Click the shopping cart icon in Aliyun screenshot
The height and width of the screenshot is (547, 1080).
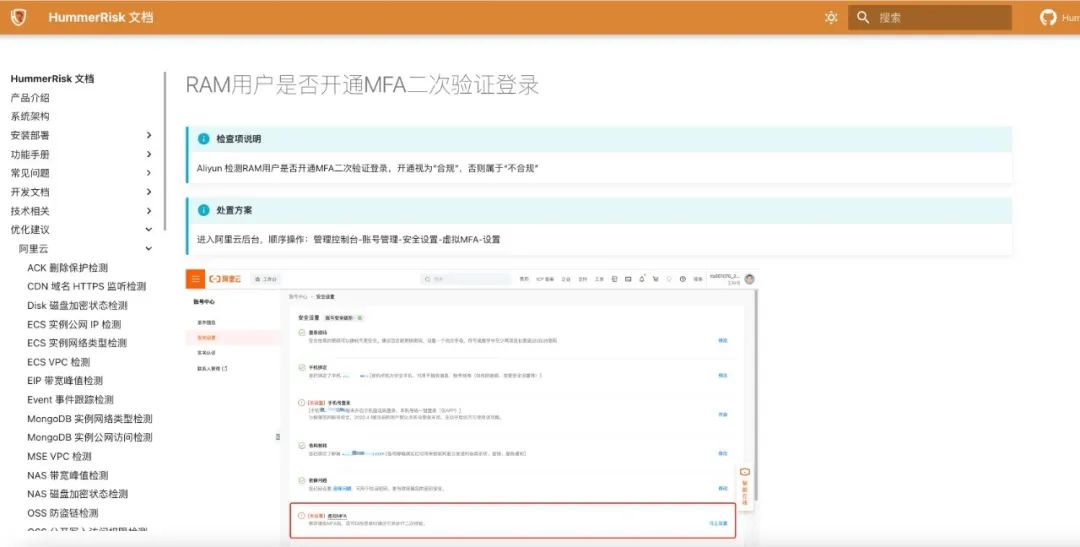click(x=655, y=279)
